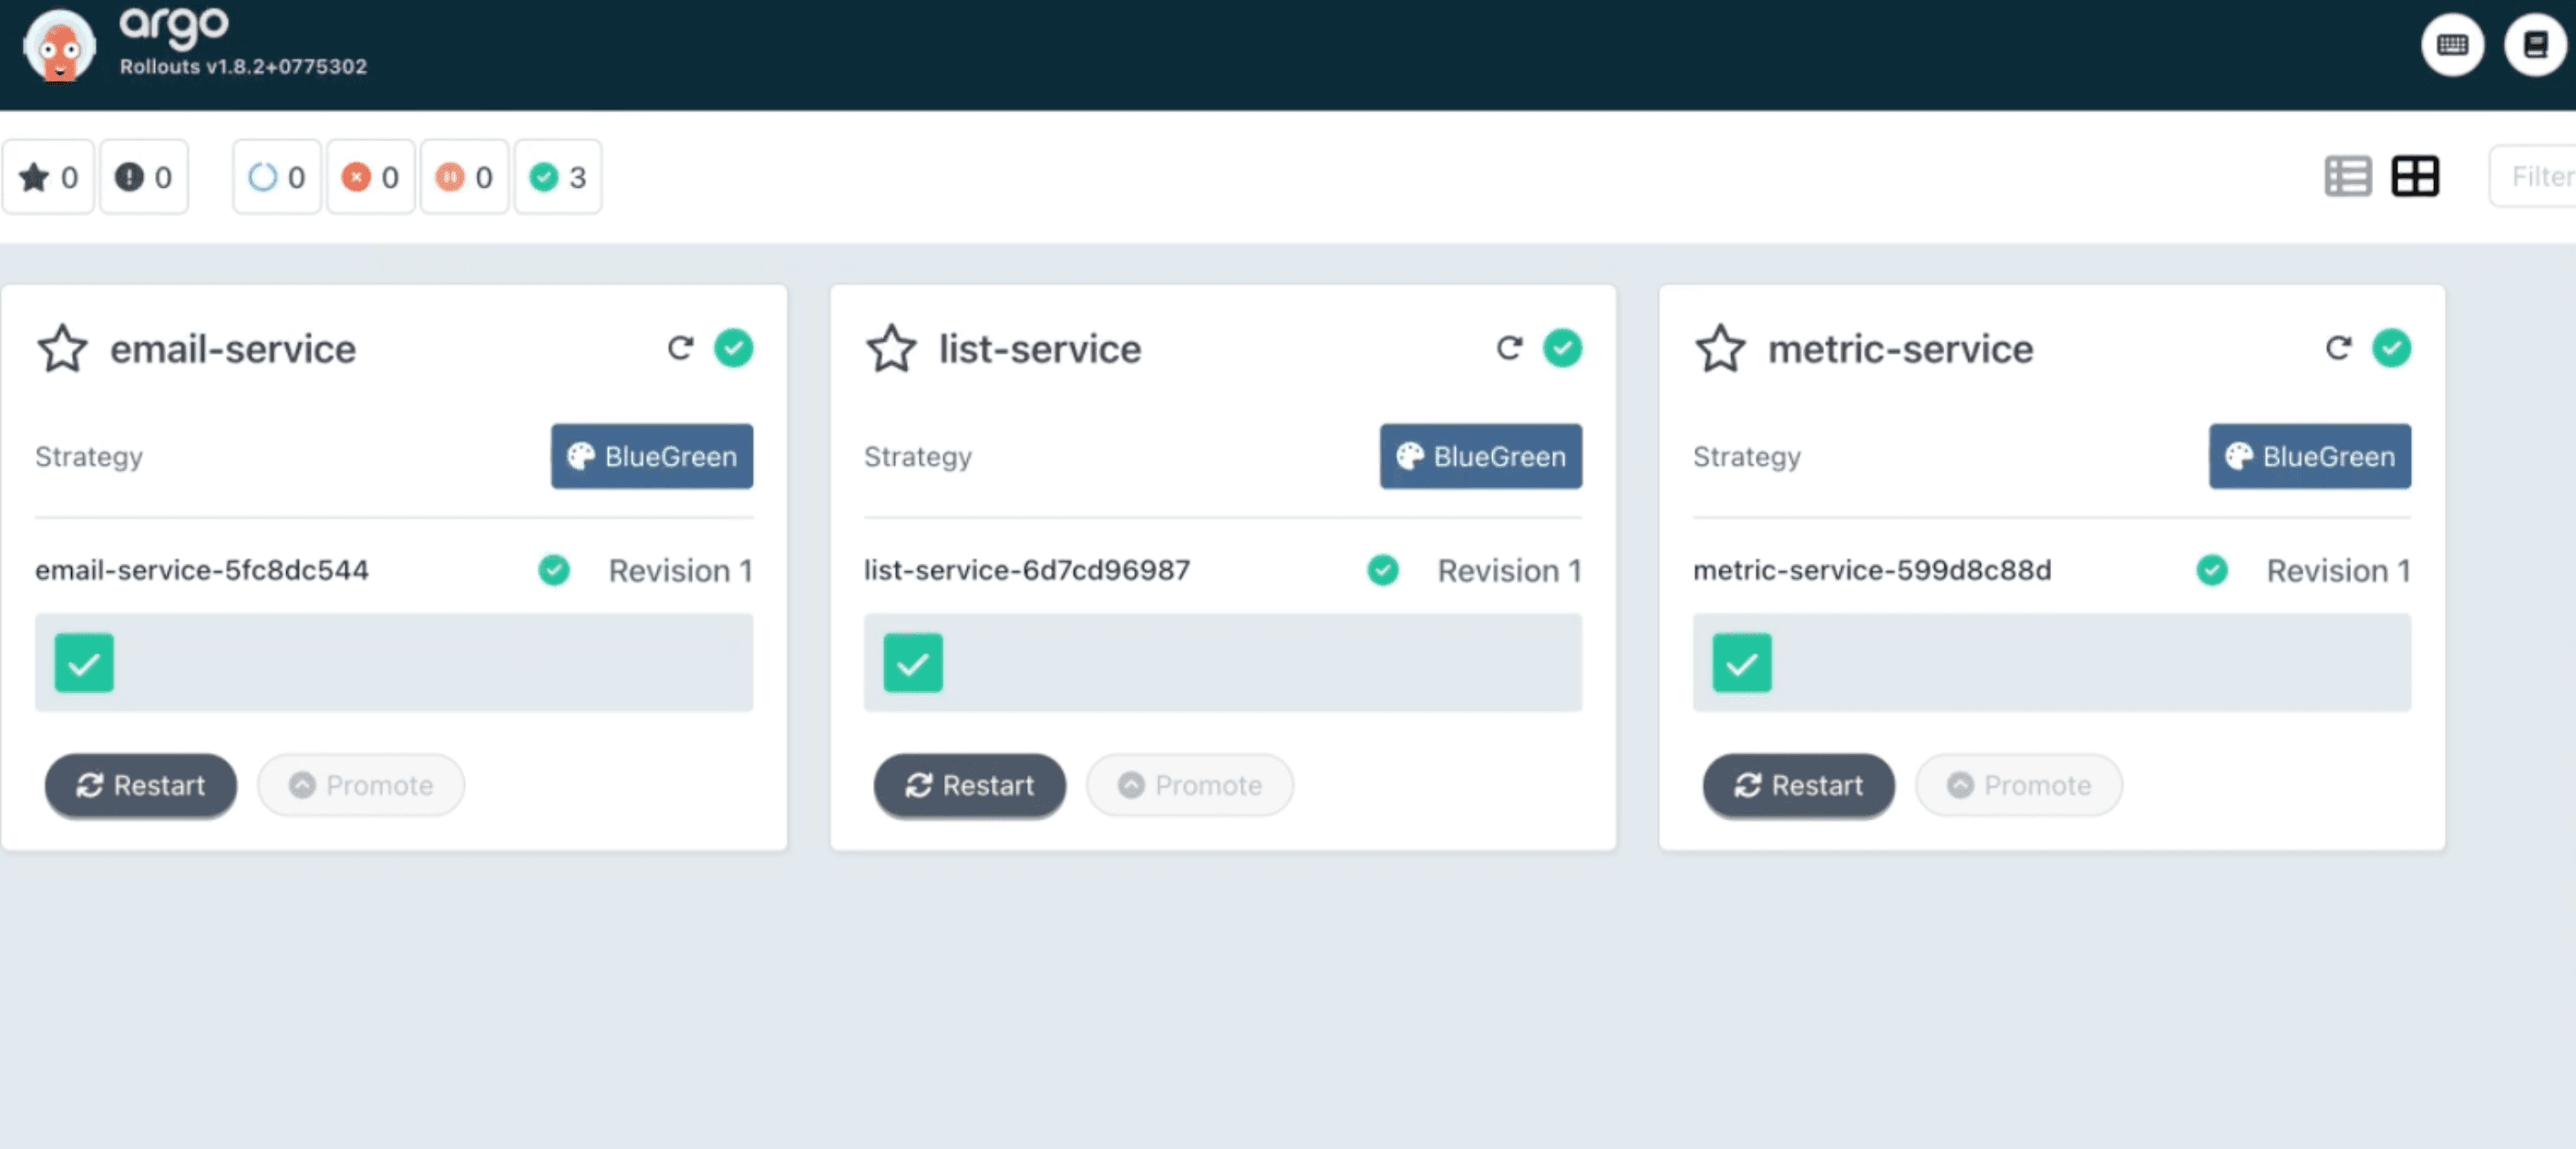This screenshot has width=2576, height=1149.
Task: Click the green revision progress bar on metric-service
Action: [x=1740, y=662]
